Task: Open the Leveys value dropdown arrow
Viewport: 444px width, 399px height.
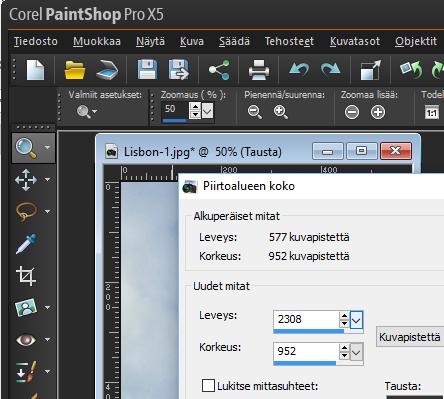Action: 356,320
